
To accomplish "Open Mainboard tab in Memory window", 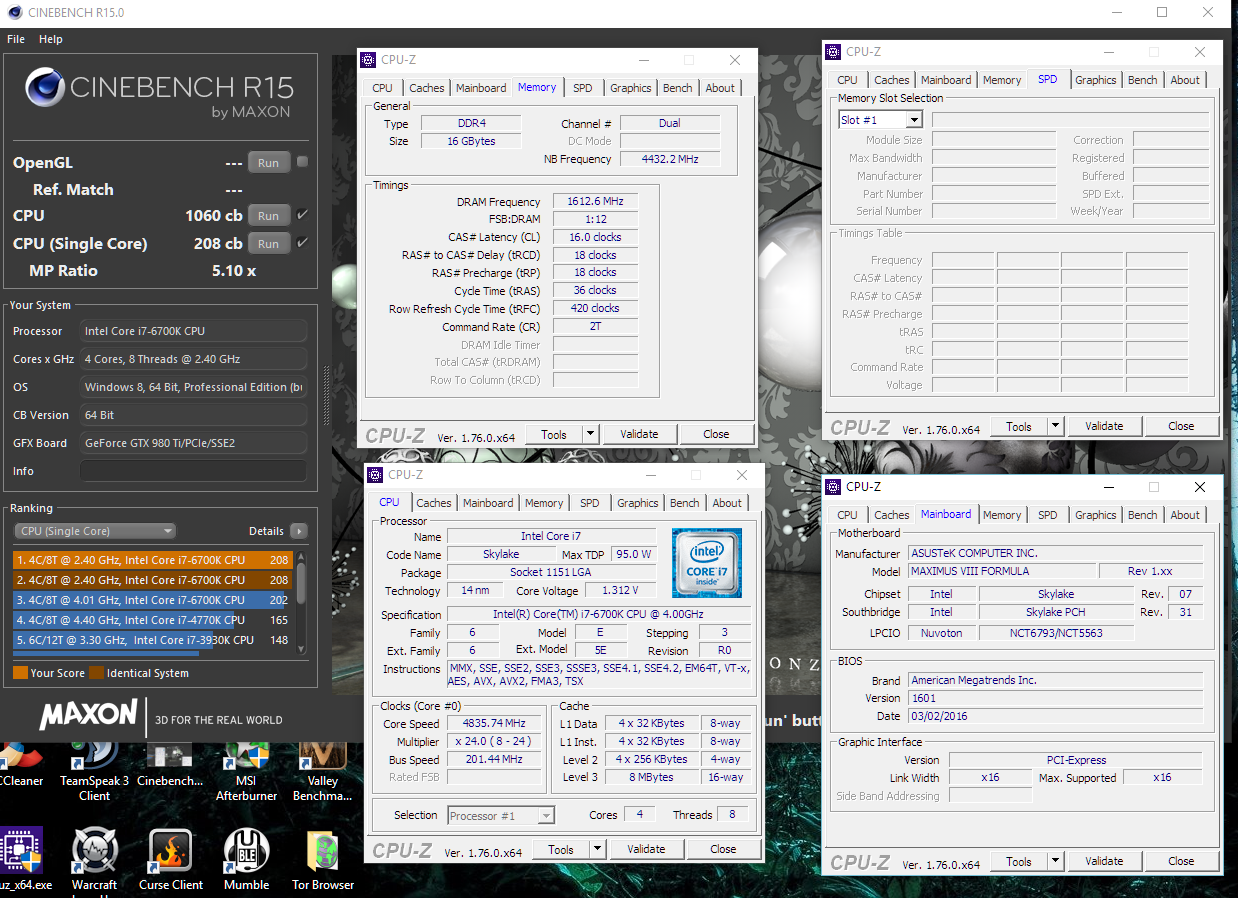I will click(x=481, y=88).
